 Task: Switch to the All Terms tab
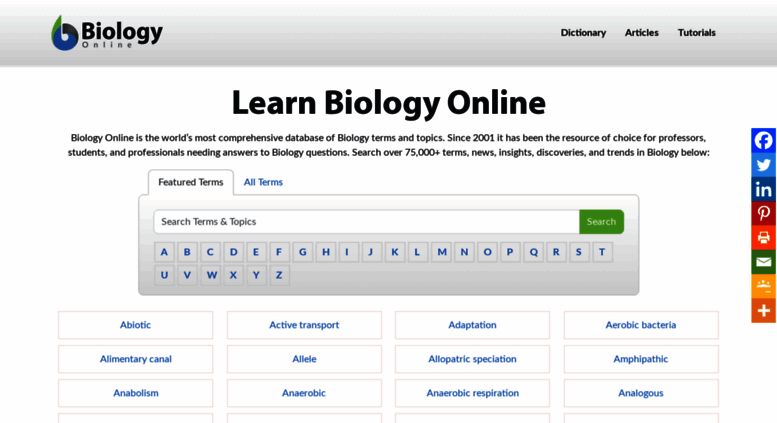click(x=263, y=182)
